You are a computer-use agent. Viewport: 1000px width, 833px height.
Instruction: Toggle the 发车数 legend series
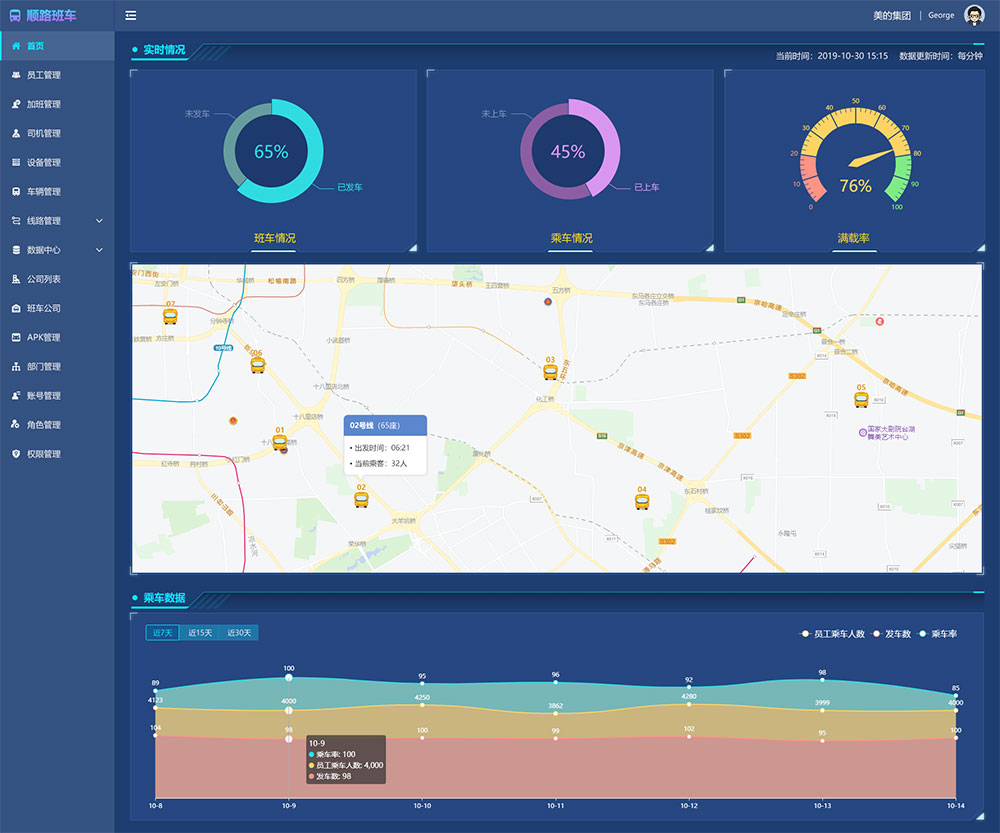tap(891, 634)
